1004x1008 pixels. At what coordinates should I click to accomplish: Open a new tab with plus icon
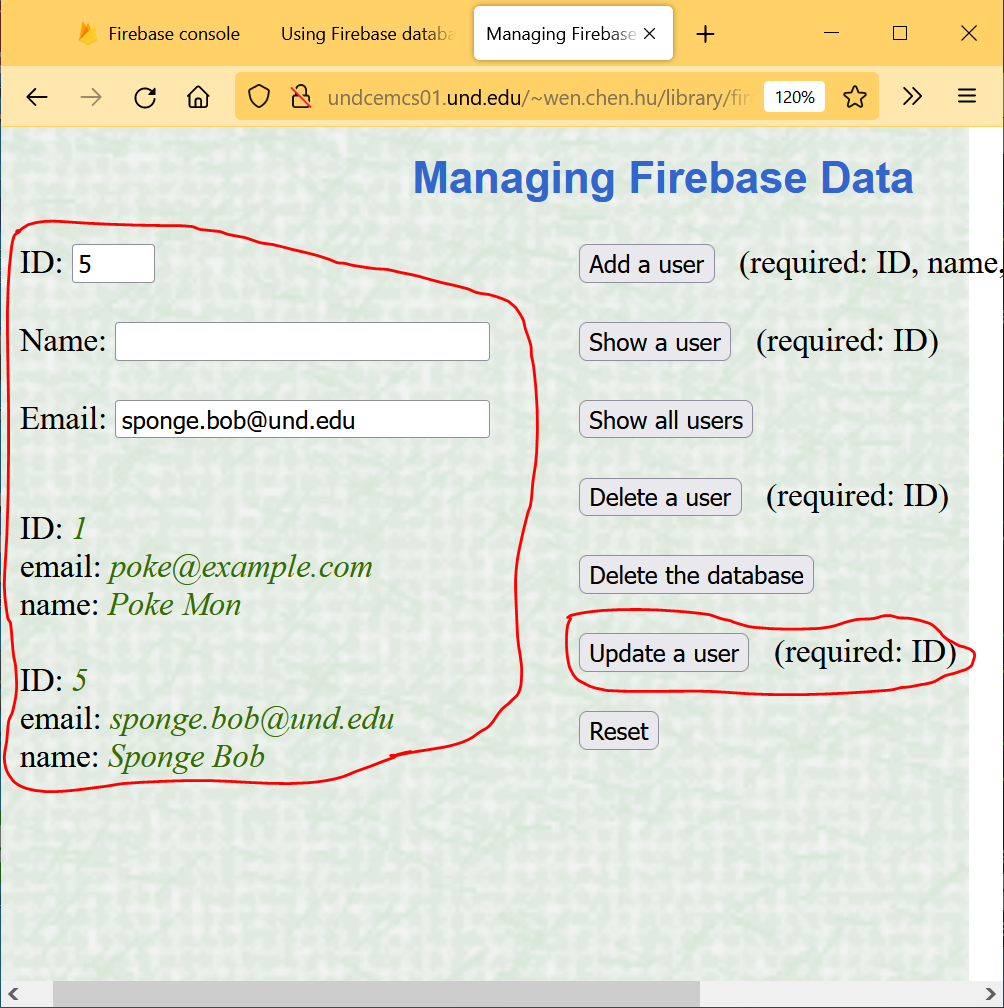pos(705,34)
